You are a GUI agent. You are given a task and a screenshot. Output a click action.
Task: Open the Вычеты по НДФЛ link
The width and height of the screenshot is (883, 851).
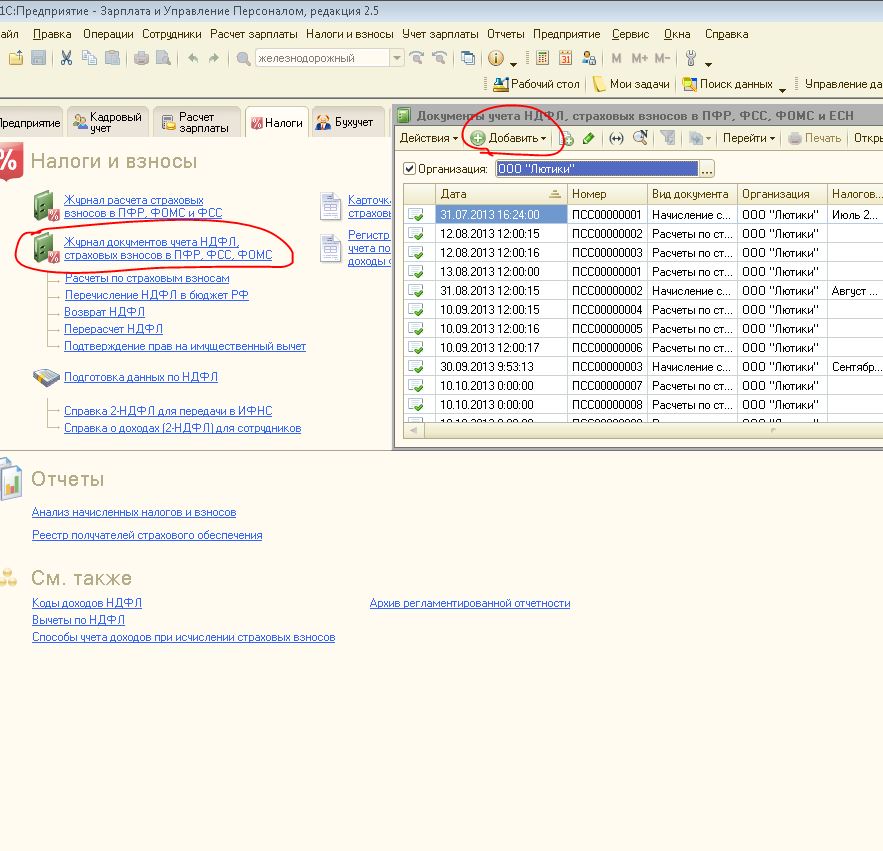pyautogui.click(x=78, y=620)
